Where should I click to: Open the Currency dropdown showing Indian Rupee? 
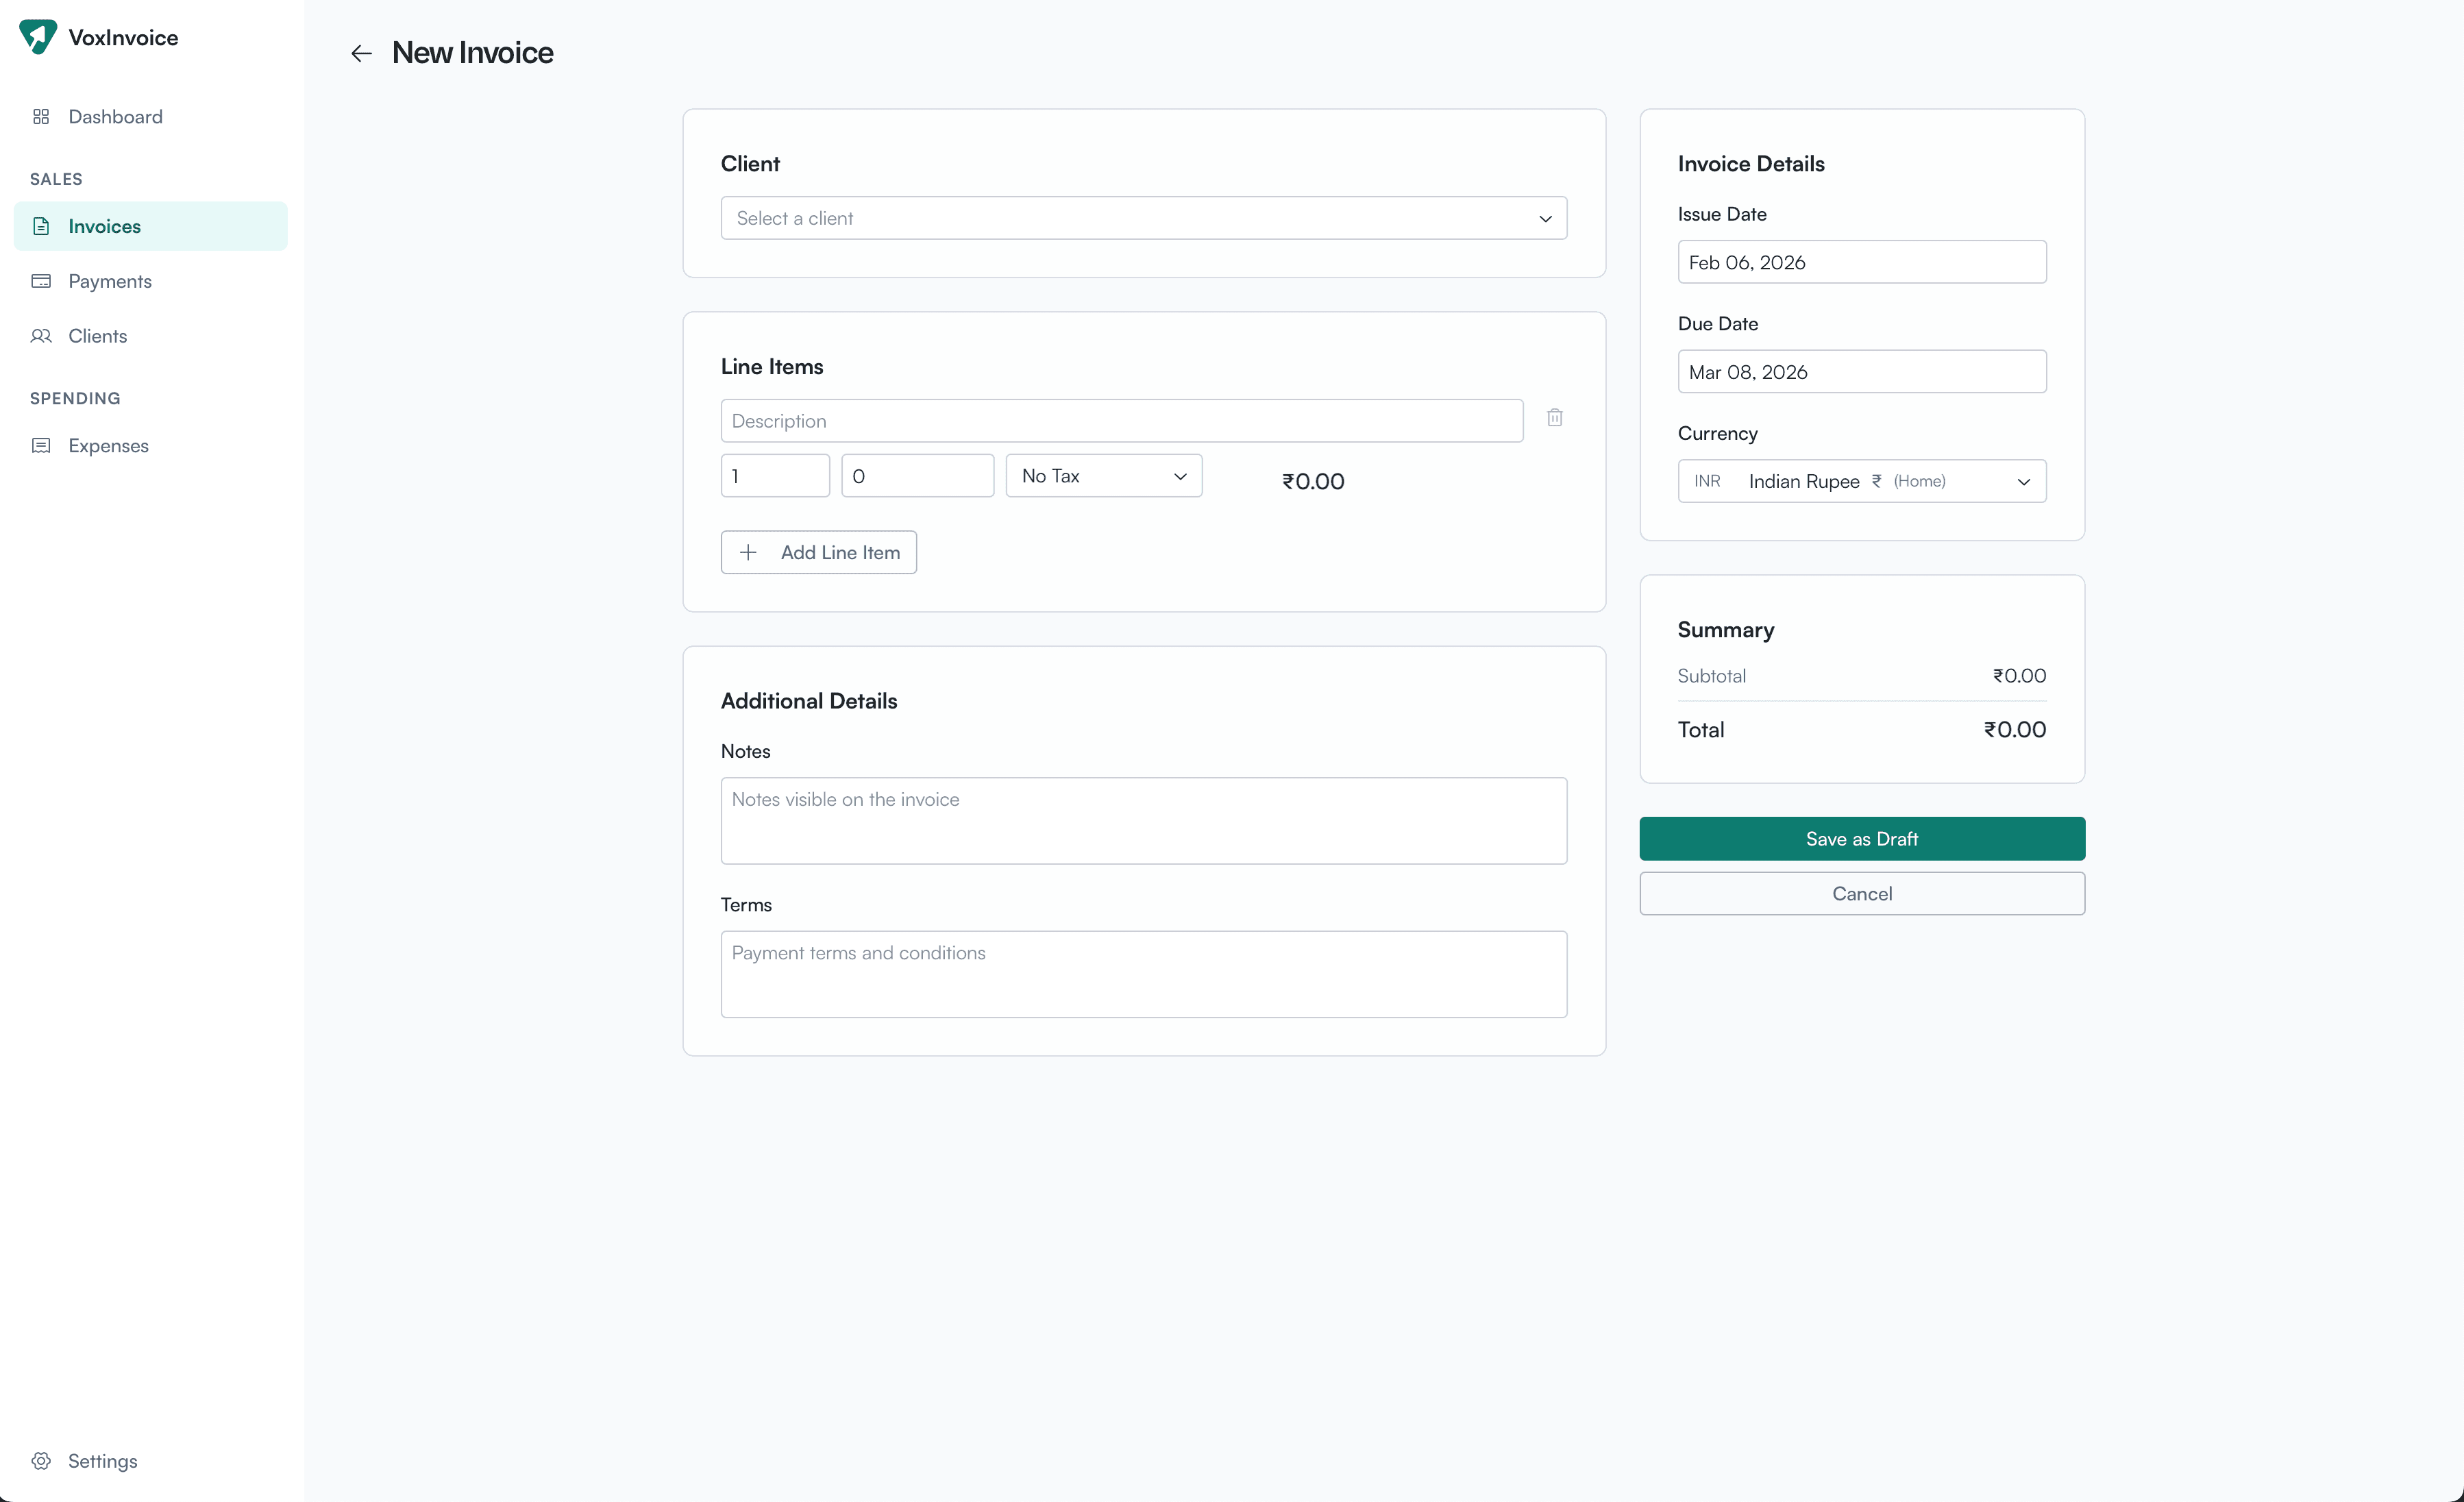[x=1861, y=481]
